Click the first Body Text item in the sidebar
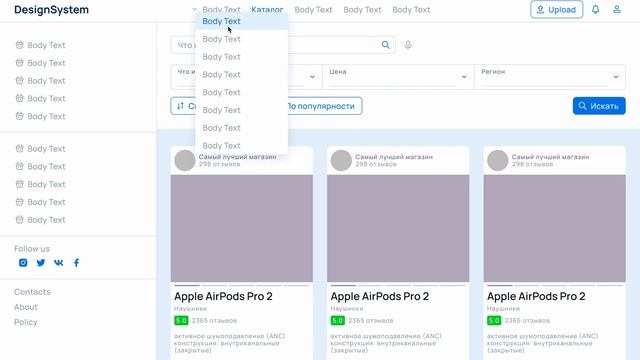 click(40, 45)
